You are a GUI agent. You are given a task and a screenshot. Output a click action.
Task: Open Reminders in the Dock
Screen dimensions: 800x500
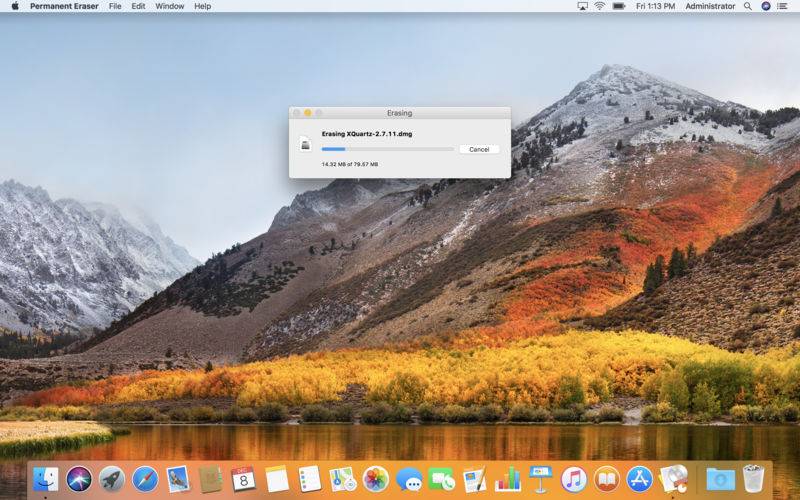[x=310, y=480]
